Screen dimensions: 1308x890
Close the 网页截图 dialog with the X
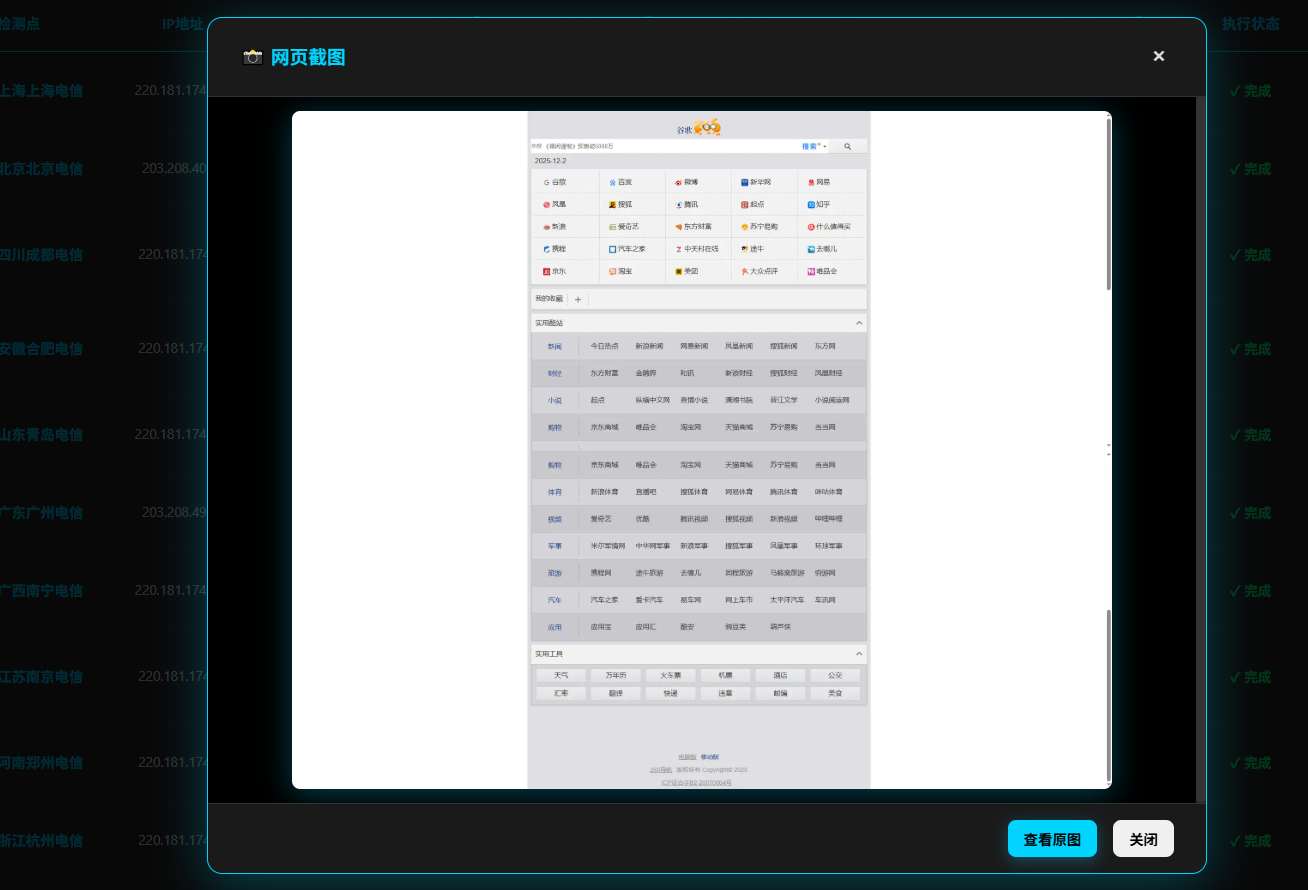tap(1158, 56)
